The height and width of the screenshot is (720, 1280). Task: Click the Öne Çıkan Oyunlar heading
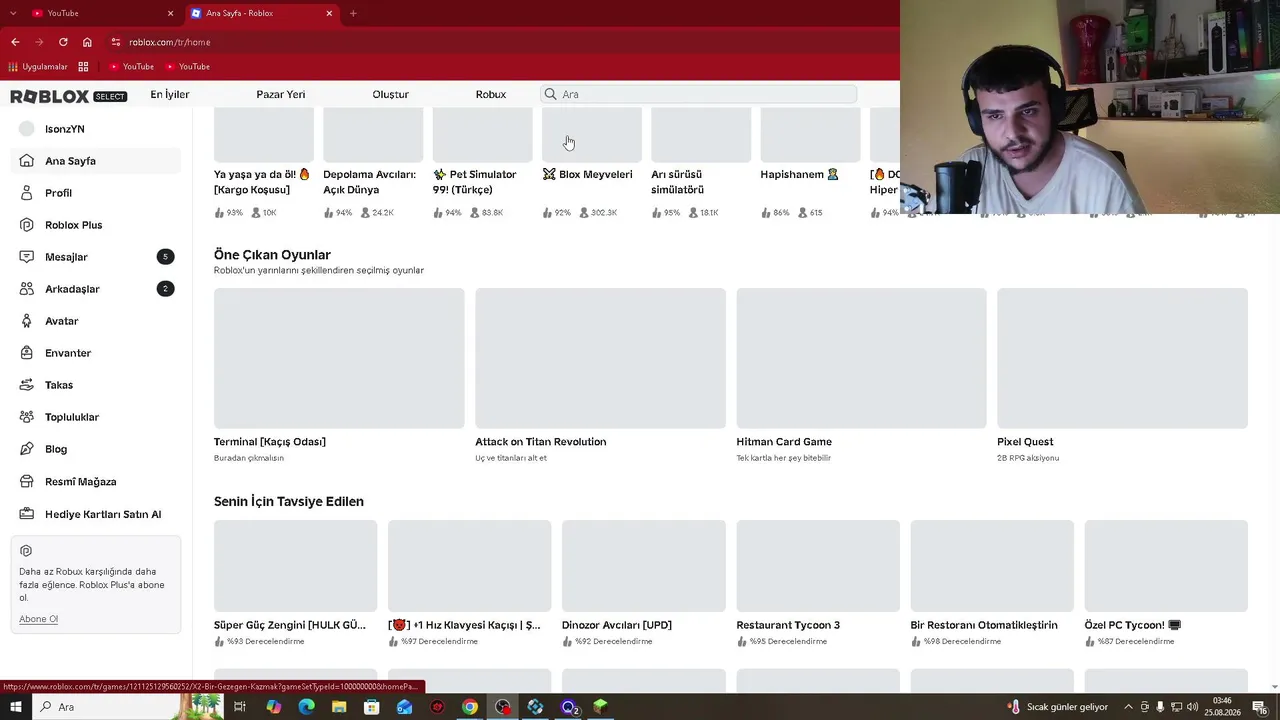(x=272, y=255)
